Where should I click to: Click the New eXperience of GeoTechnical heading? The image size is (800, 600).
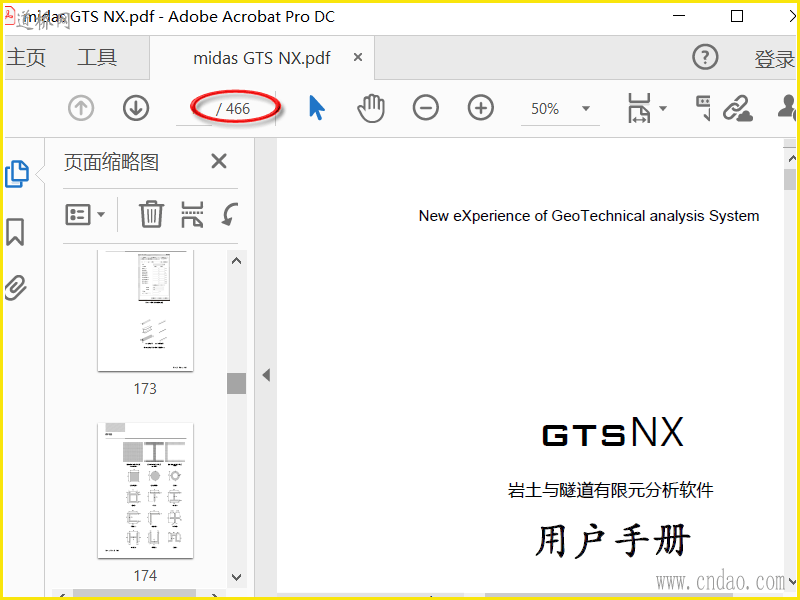coord(588,216)
